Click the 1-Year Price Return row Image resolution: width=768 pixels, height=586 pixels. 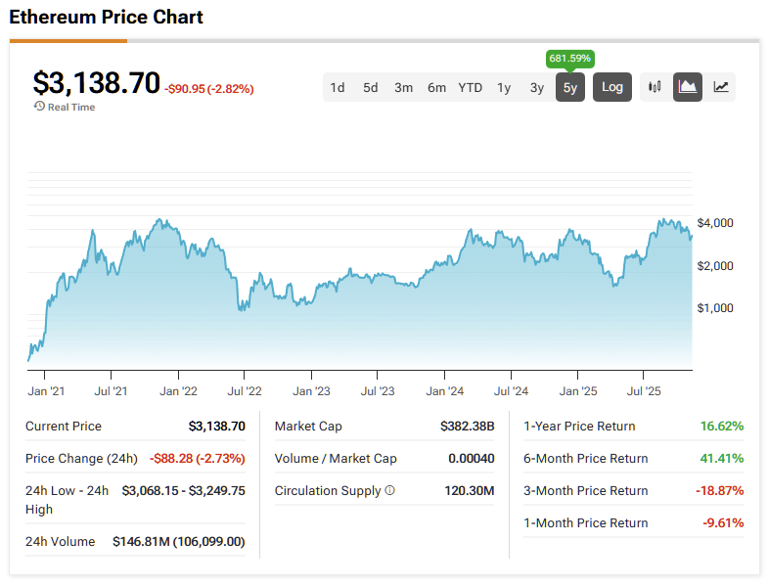pos(632,426)
